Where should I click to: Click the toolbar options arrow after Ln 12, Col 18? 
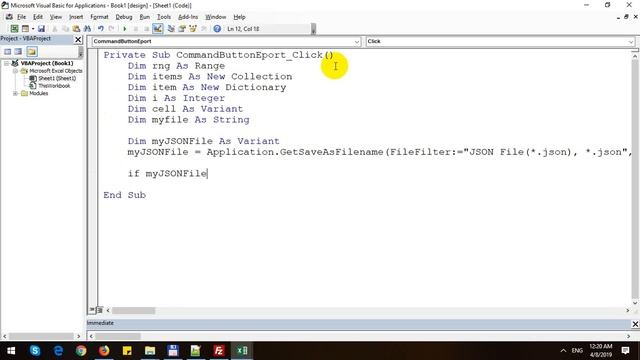point(313,29)
